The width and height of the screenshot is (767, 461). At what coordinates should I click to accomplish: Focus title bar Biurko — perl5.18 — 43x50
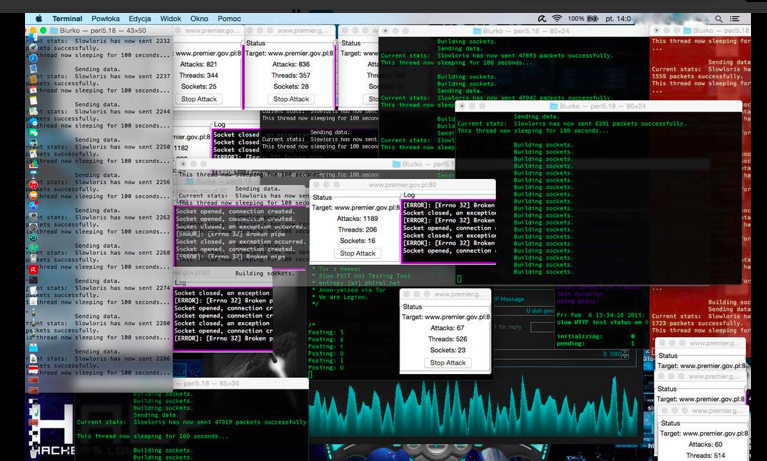98,30
